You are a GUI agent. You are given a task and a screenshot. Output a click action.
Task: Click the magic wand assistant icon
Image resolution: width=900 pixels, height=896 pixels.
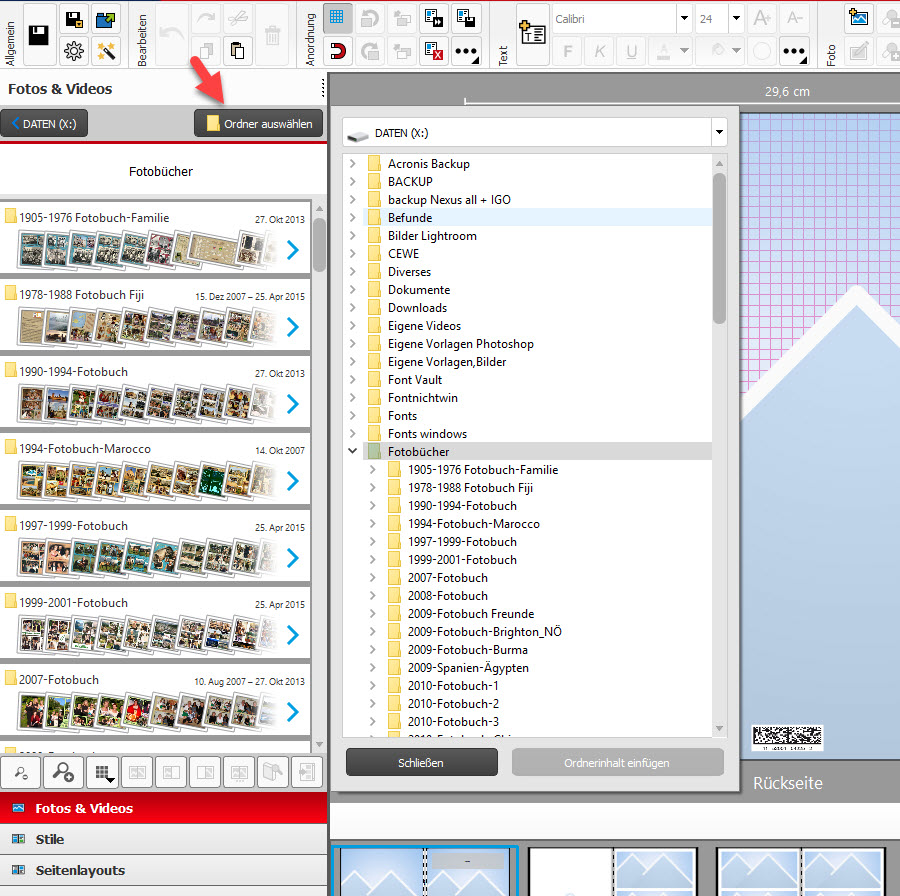106,51
